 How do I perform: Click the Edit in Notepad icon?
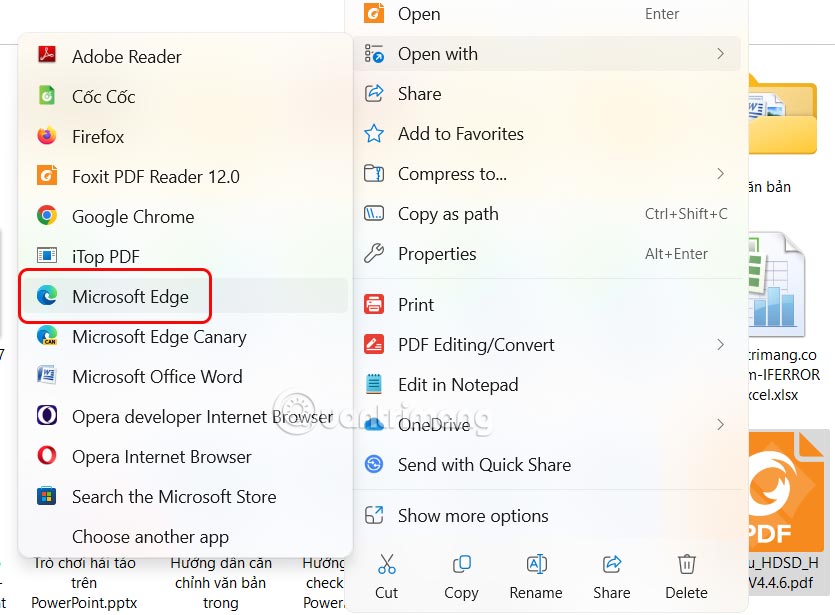coord(374,384)
